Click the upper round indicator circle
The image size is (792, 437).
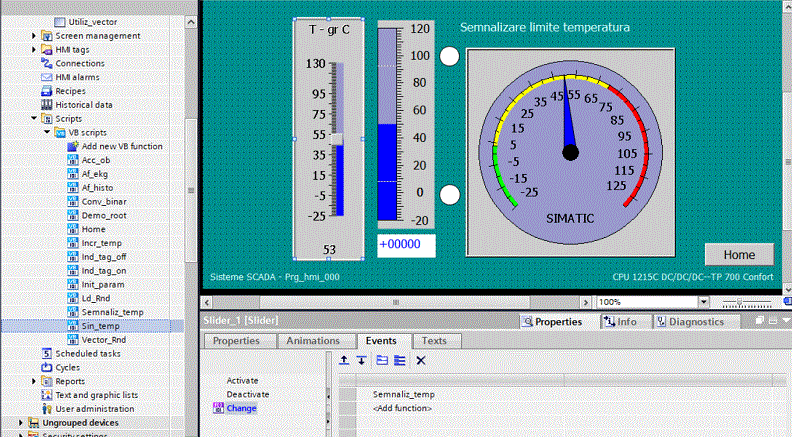(450, 56)
